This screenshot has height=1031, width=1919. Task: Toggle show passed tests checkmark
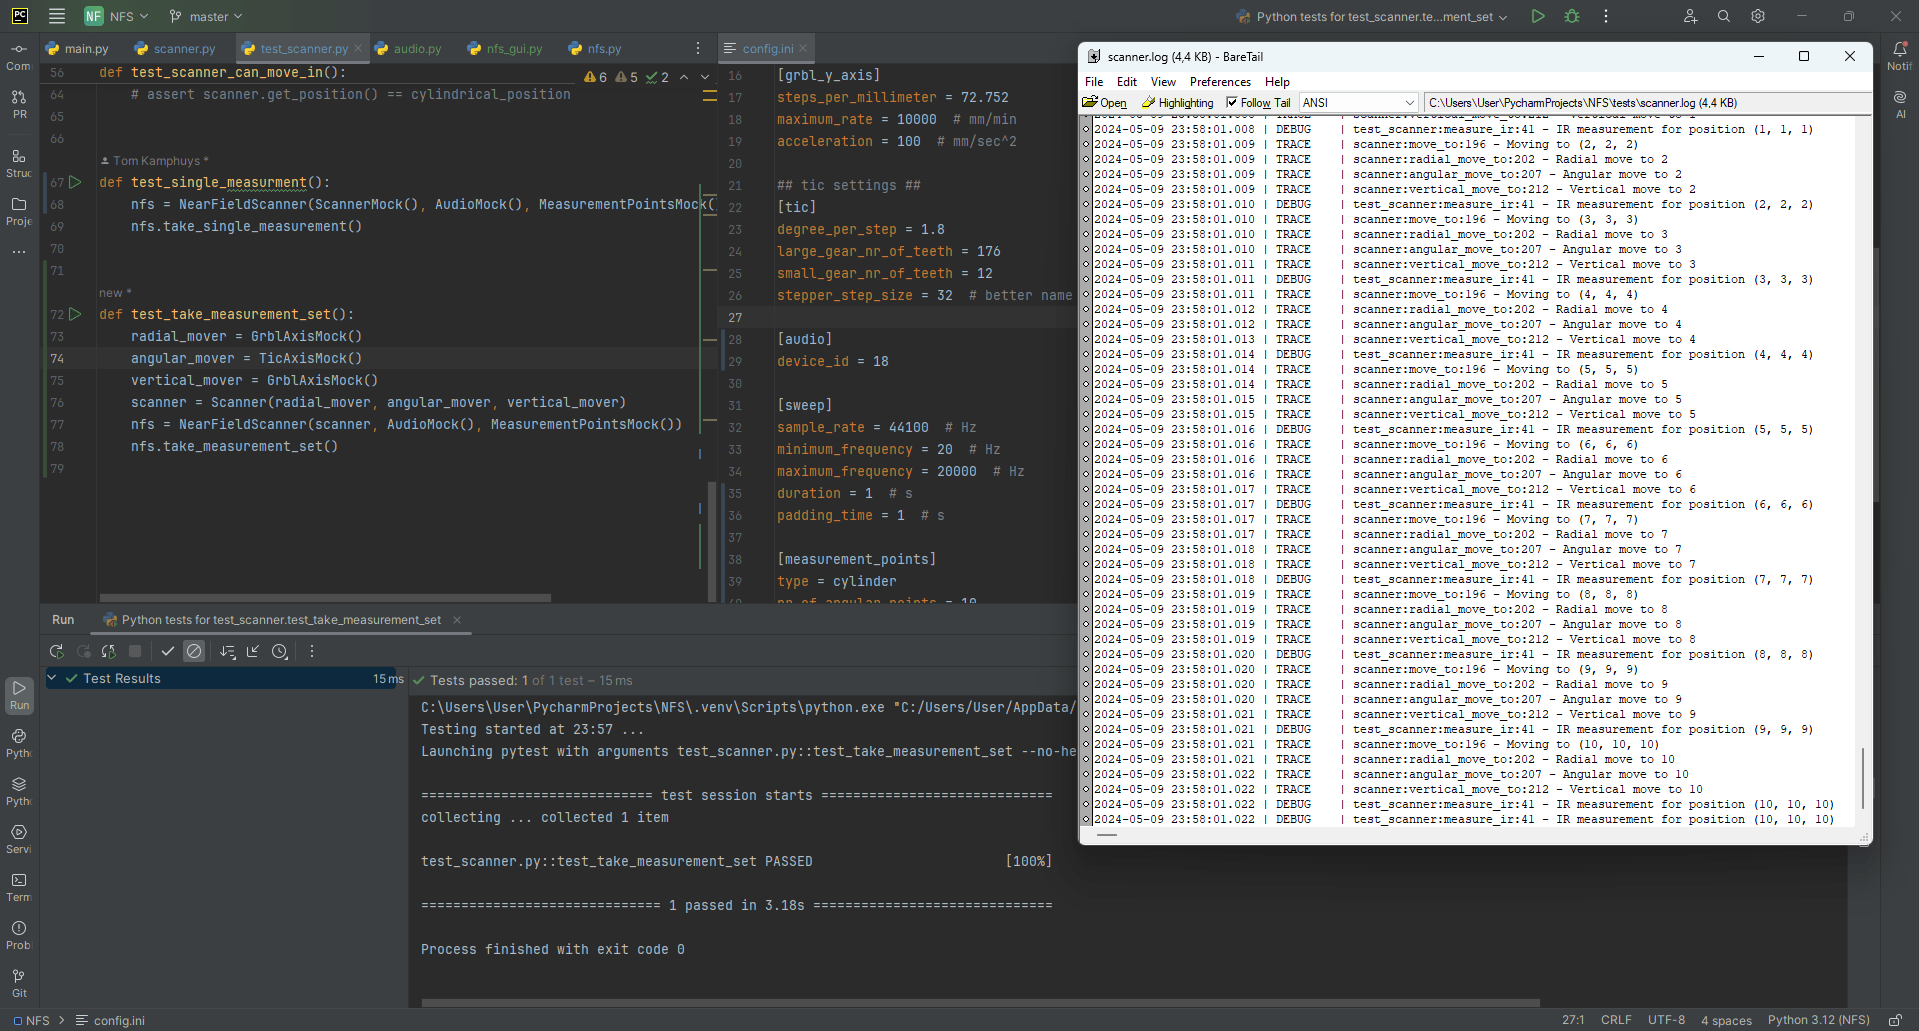point(168,651)
